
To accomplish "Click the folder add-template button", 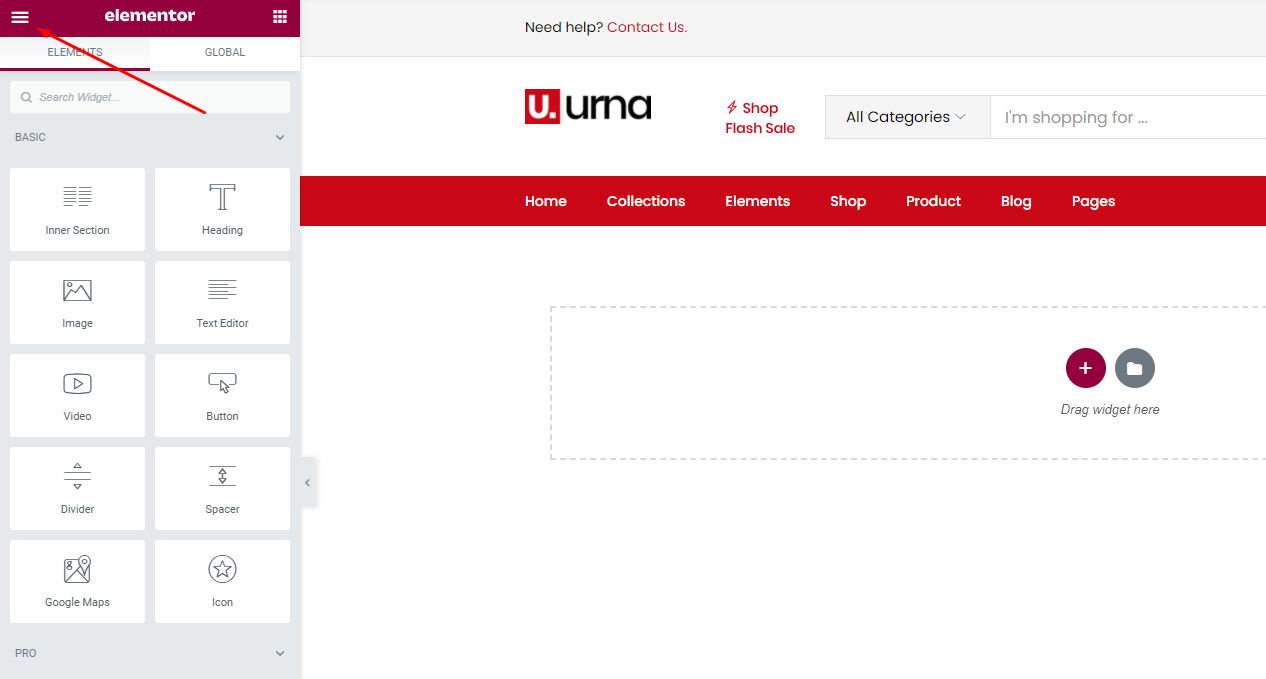I will click(x=1135, y=368).
